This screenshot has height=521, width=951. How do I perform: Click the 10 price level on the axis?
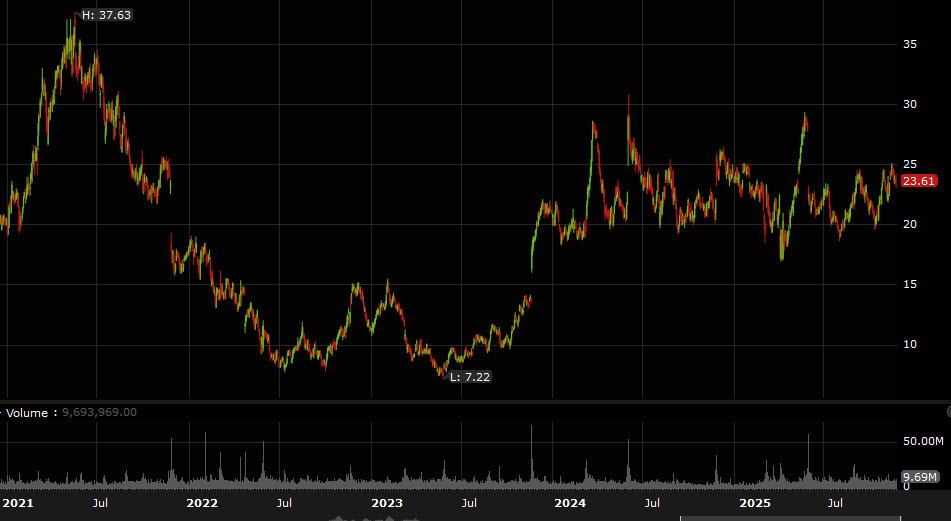coord(910,345)
